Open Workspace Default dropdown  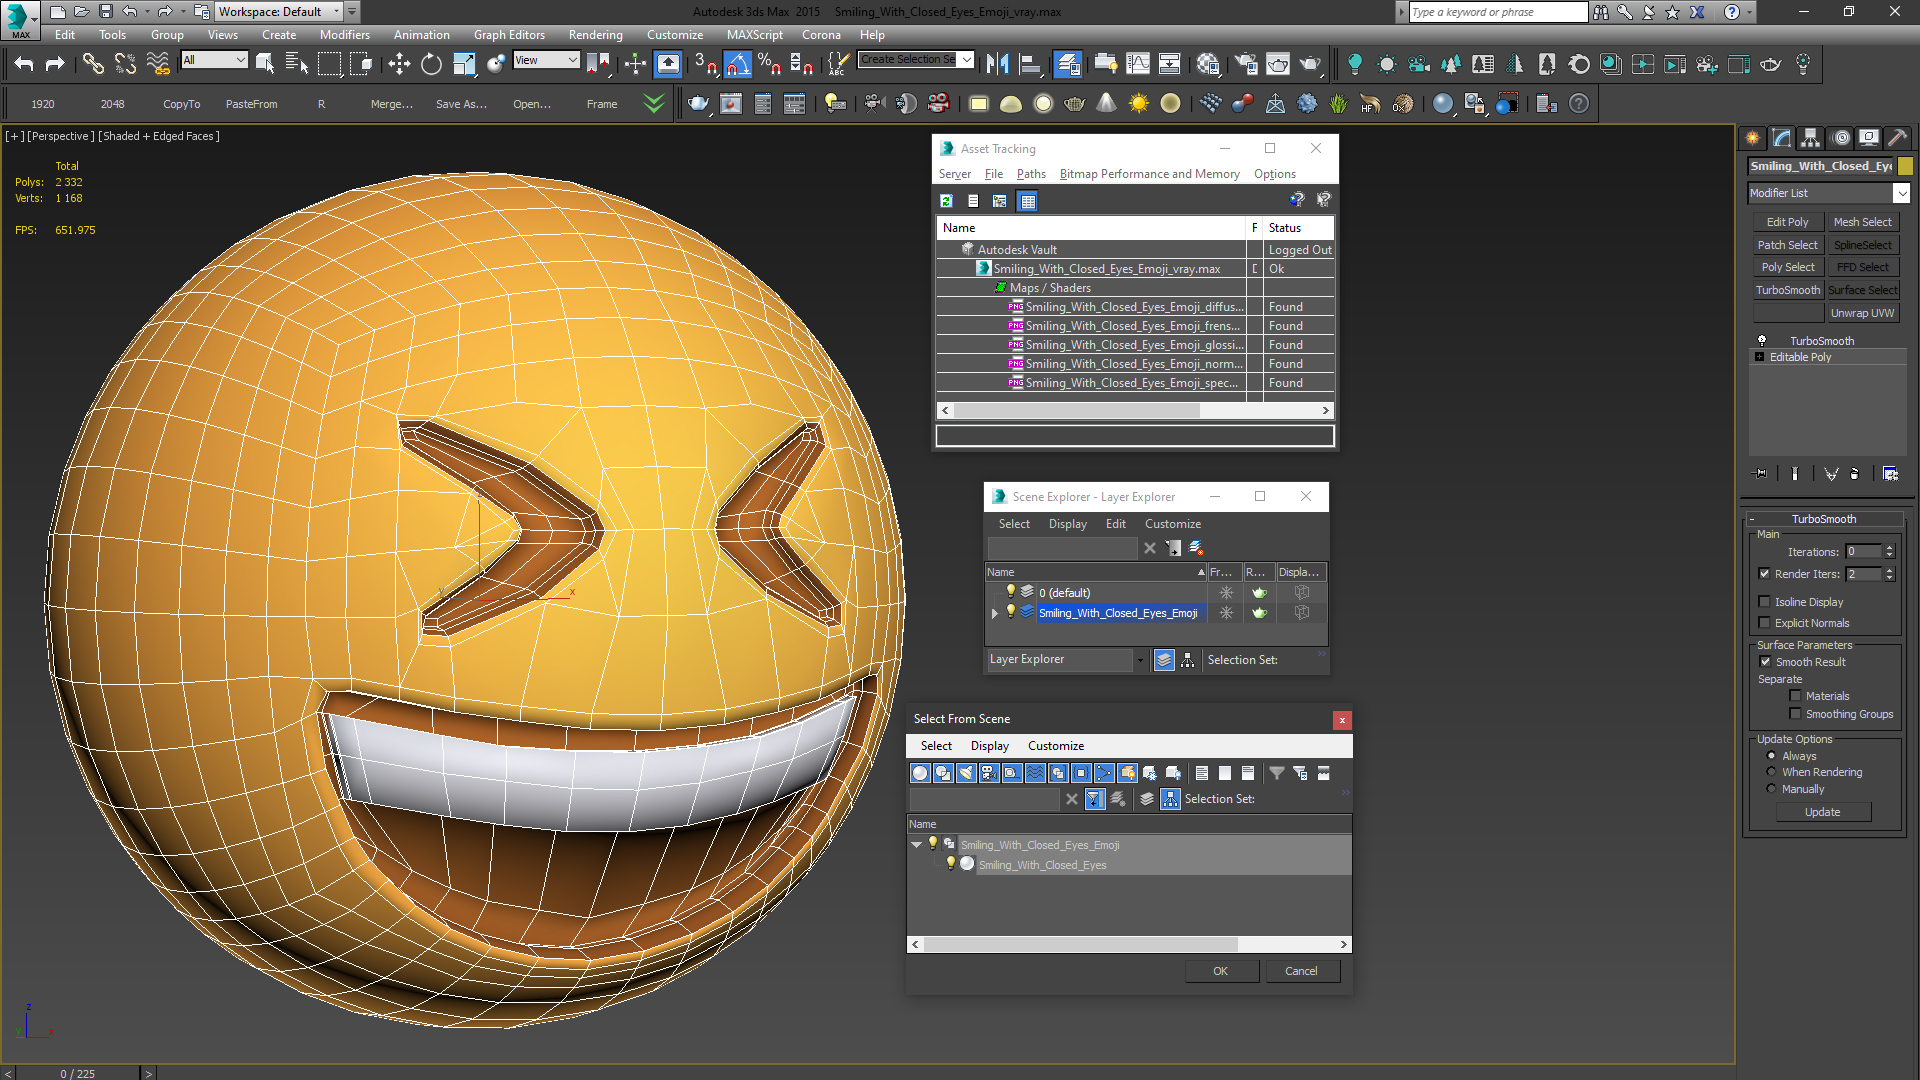(x=279, y=12)
